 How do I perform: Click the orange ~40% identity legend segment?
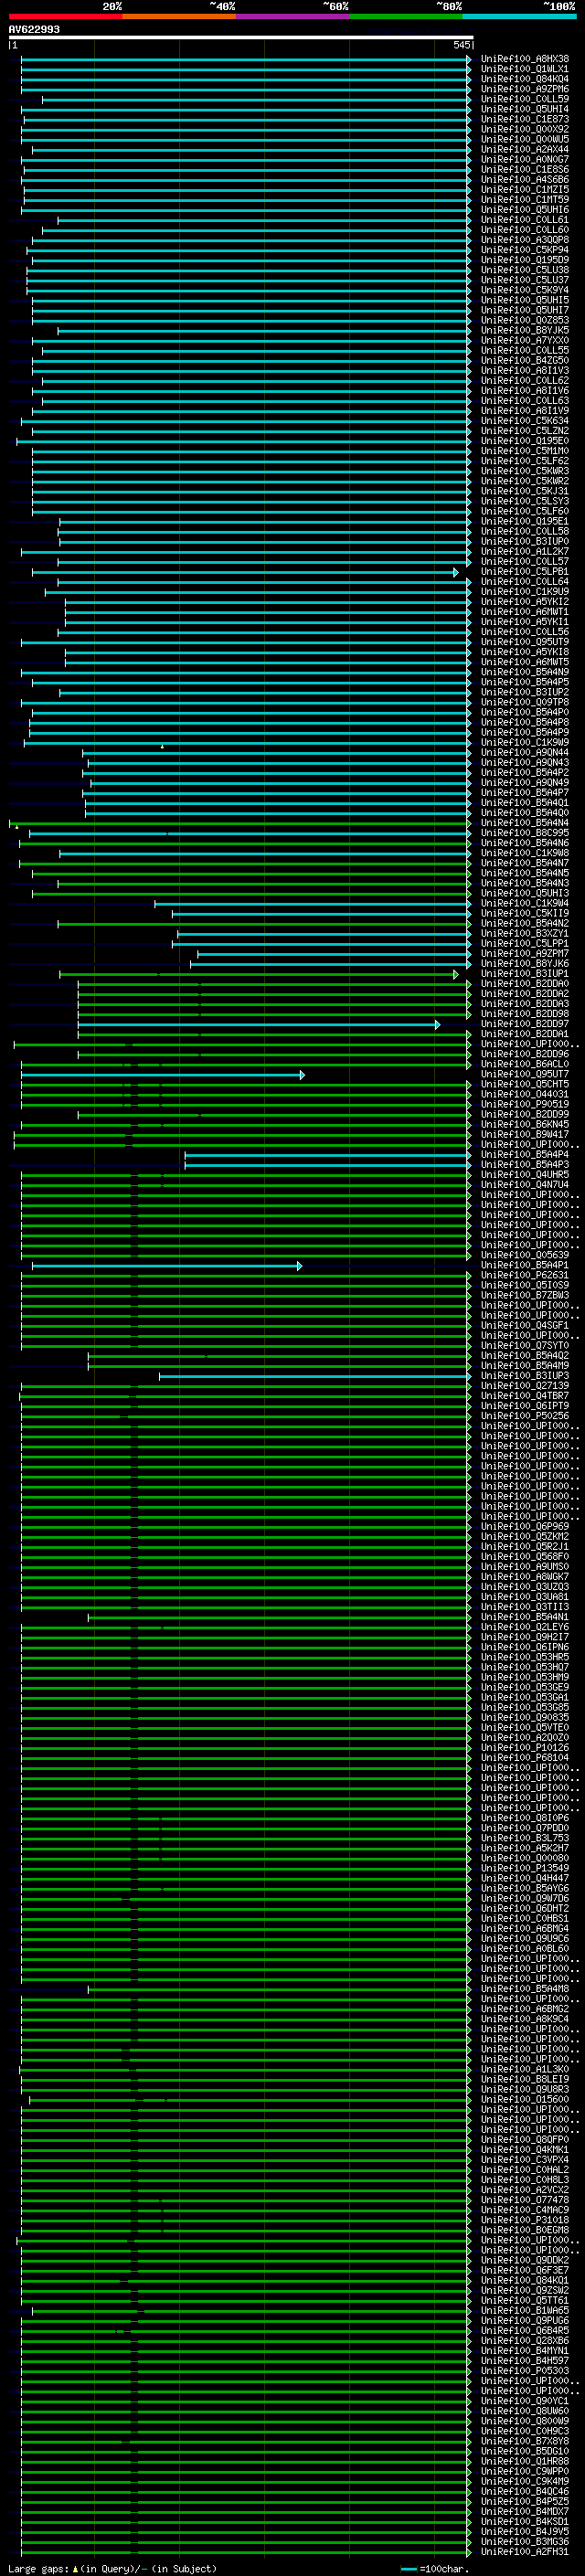(x=179, y=16)
